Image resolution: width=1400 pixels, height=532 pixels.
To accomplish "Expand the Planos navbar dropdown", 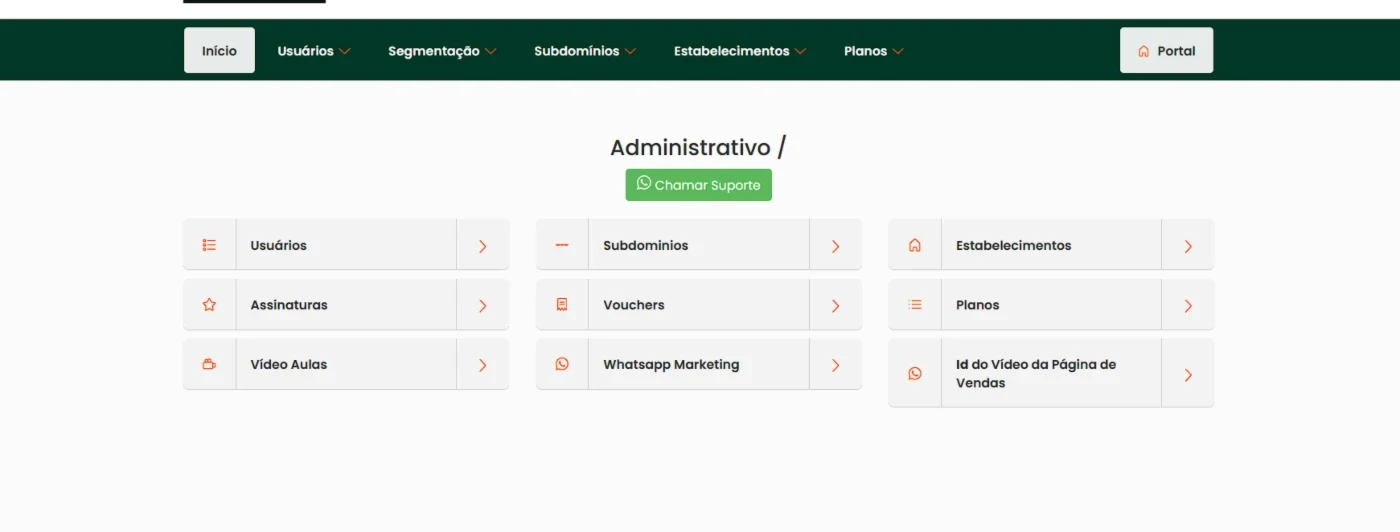I will (873, 51).
